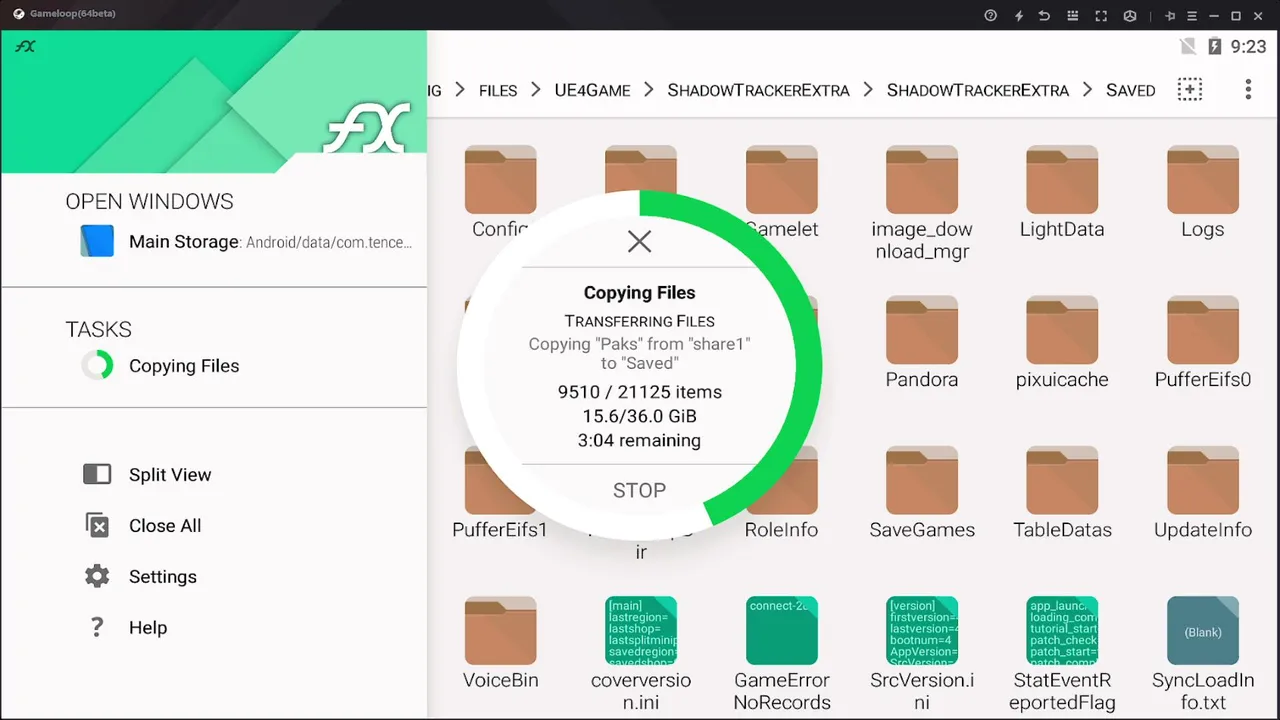Dismiss the copy dialog with X
The height and width of the screenshot is (720, 1280).
(639, 241)
